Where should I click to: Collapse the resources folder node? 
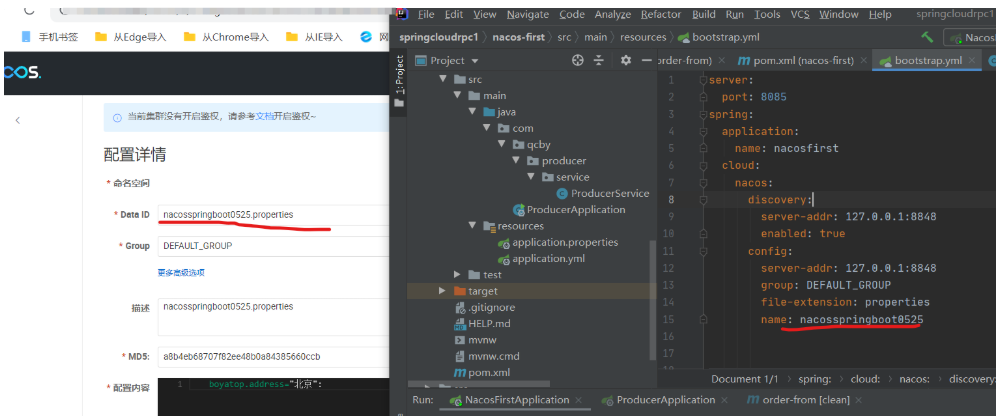coord(472,226)
